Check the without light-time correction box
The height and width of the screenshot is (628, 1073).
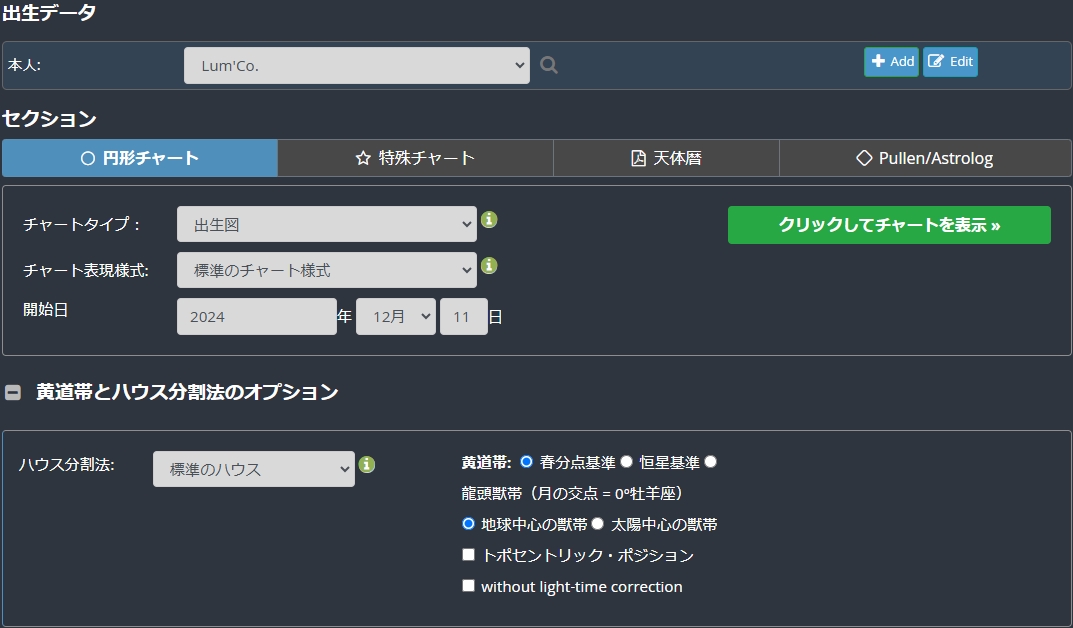click(468, 586)
